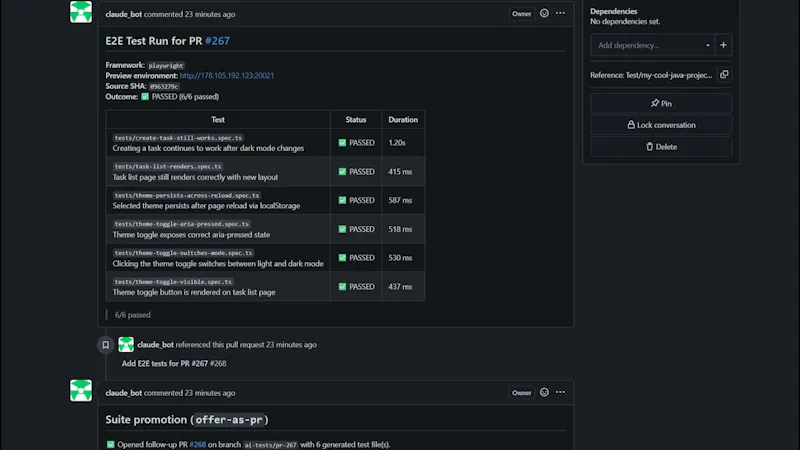This screenshot has width=800, height=450.
Task: Open more options menu on Suite promotion comment
Action: (560, 392)
